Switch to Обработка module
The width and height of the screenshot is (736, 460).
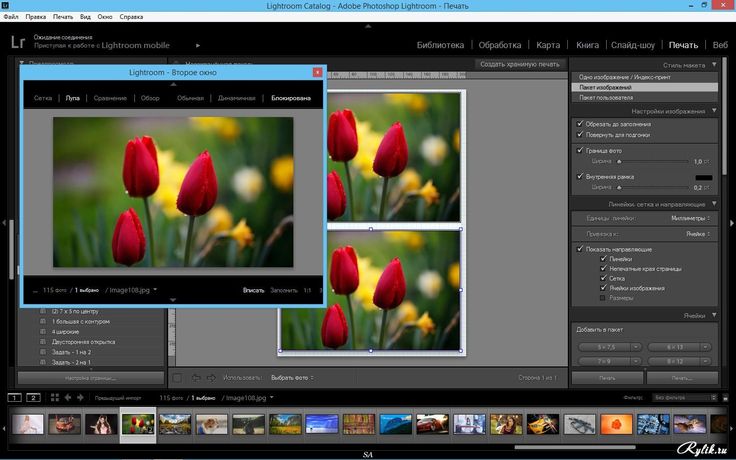point(499,45)
